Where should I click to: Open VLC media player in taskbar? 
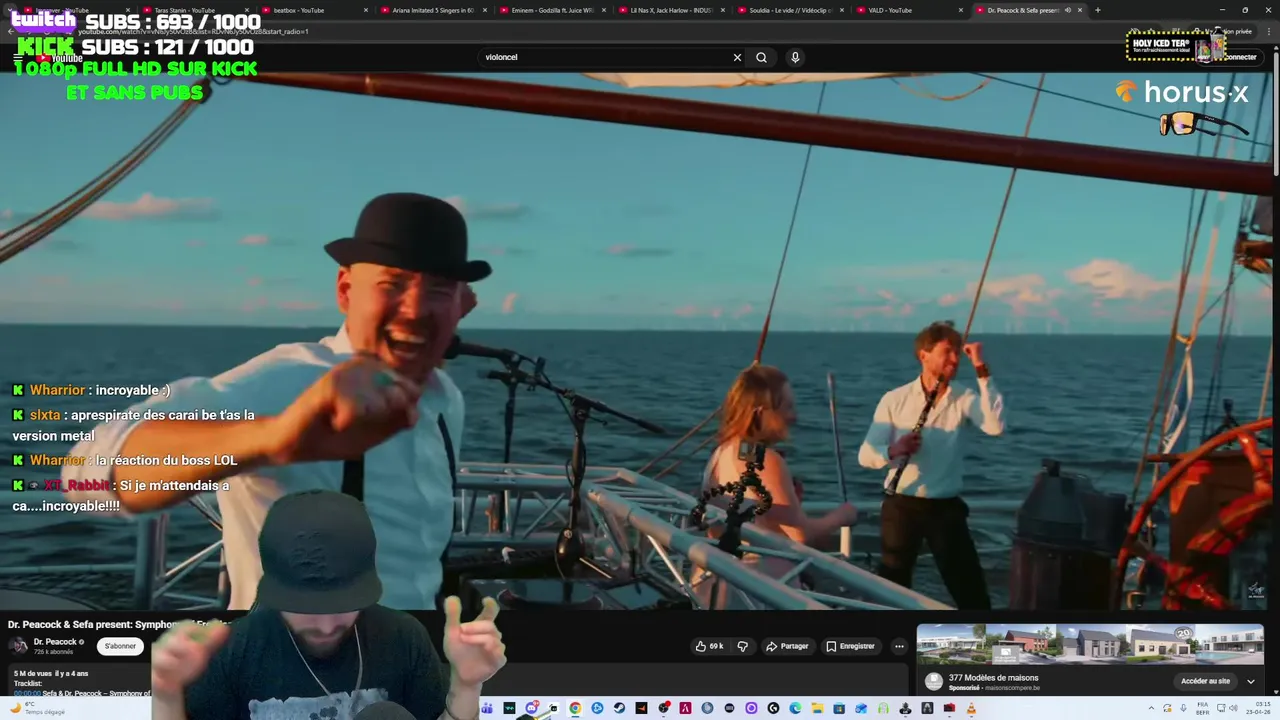(971, 708)
